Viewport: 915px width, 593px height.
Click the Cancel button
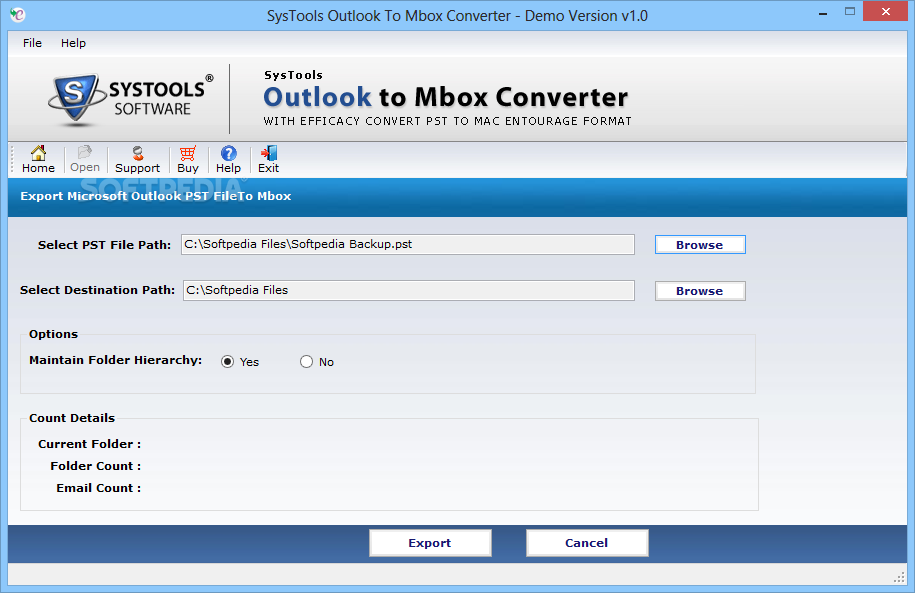[x=586, y=543]
